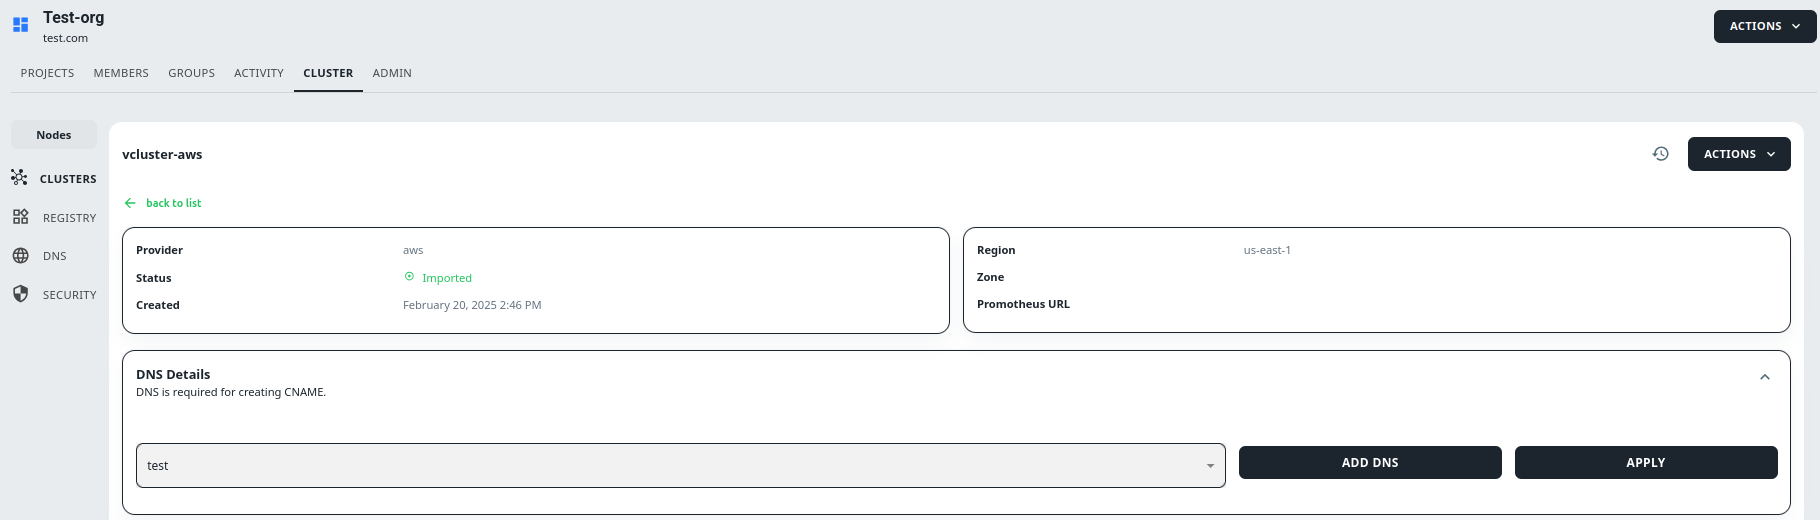Click the Promotheus URL label
The image size is (1820, 520).
(1023, 304)
